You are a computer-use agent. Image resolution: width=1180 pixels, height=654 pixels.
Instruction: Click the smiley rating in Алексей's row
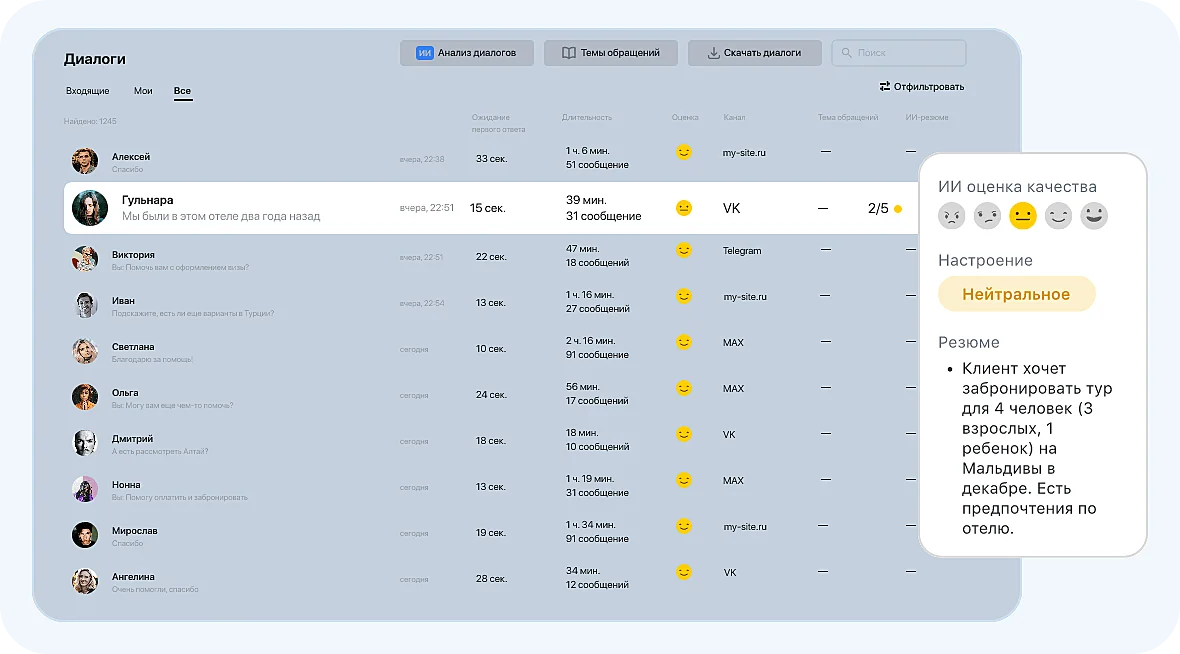(x=683, y=152)
